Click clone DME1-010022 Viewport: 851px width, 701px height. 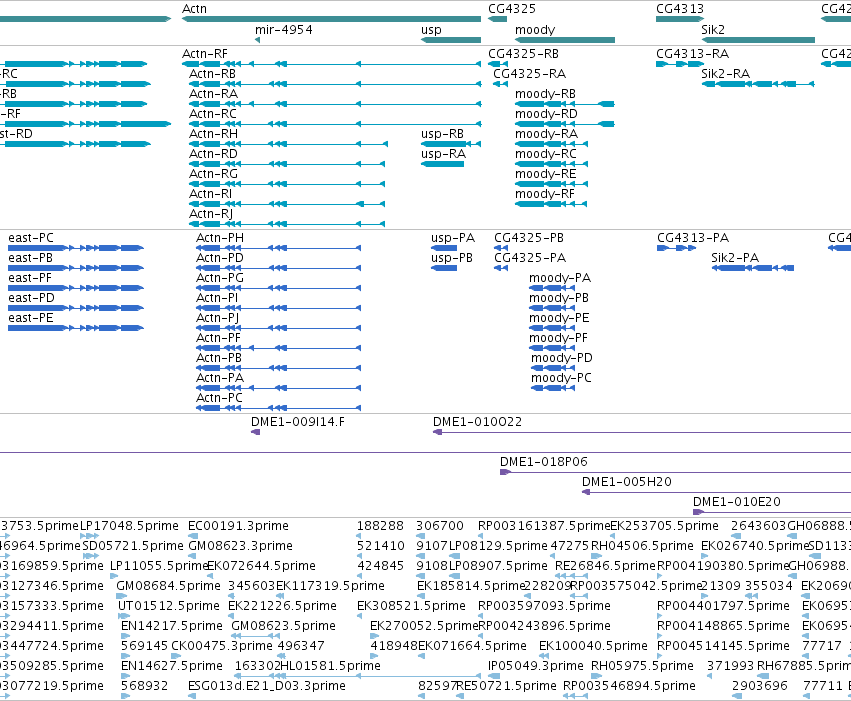(x=478, y=422)
